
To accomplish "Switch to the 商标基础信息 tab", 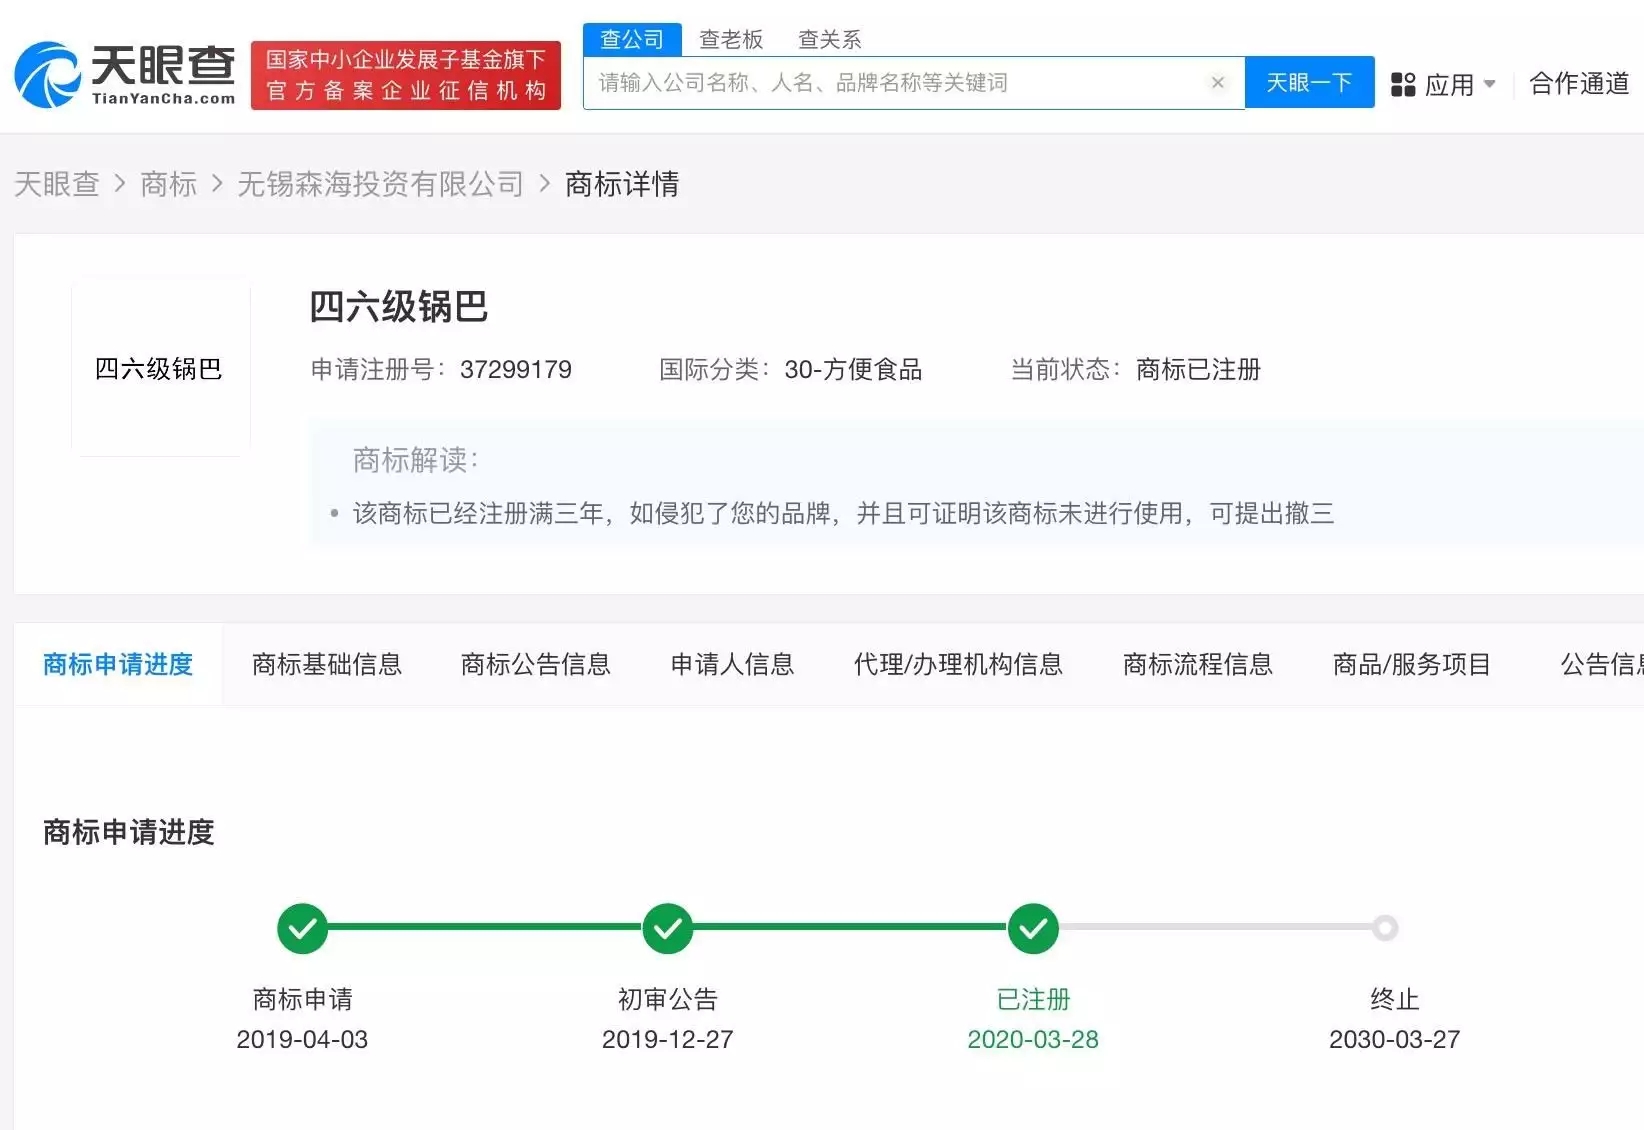I will pos(328,664).
